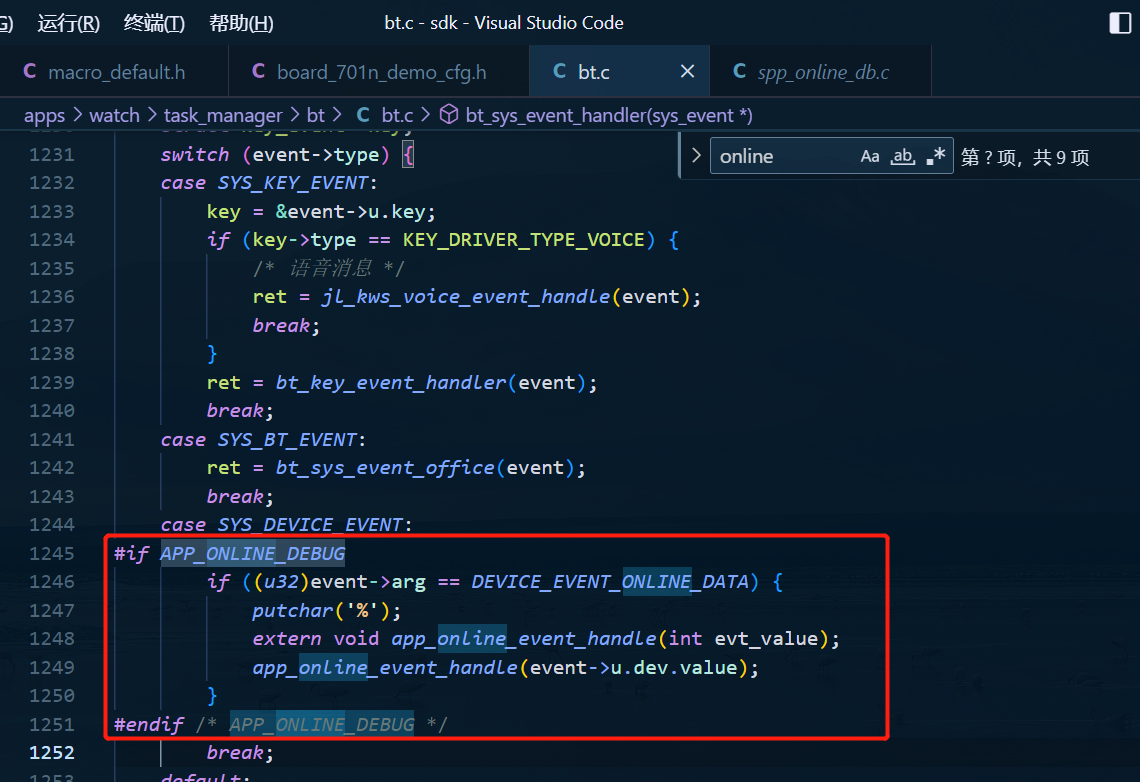Open the 终端(T) menu
The image size is (1140, 782).
(154, 23)
